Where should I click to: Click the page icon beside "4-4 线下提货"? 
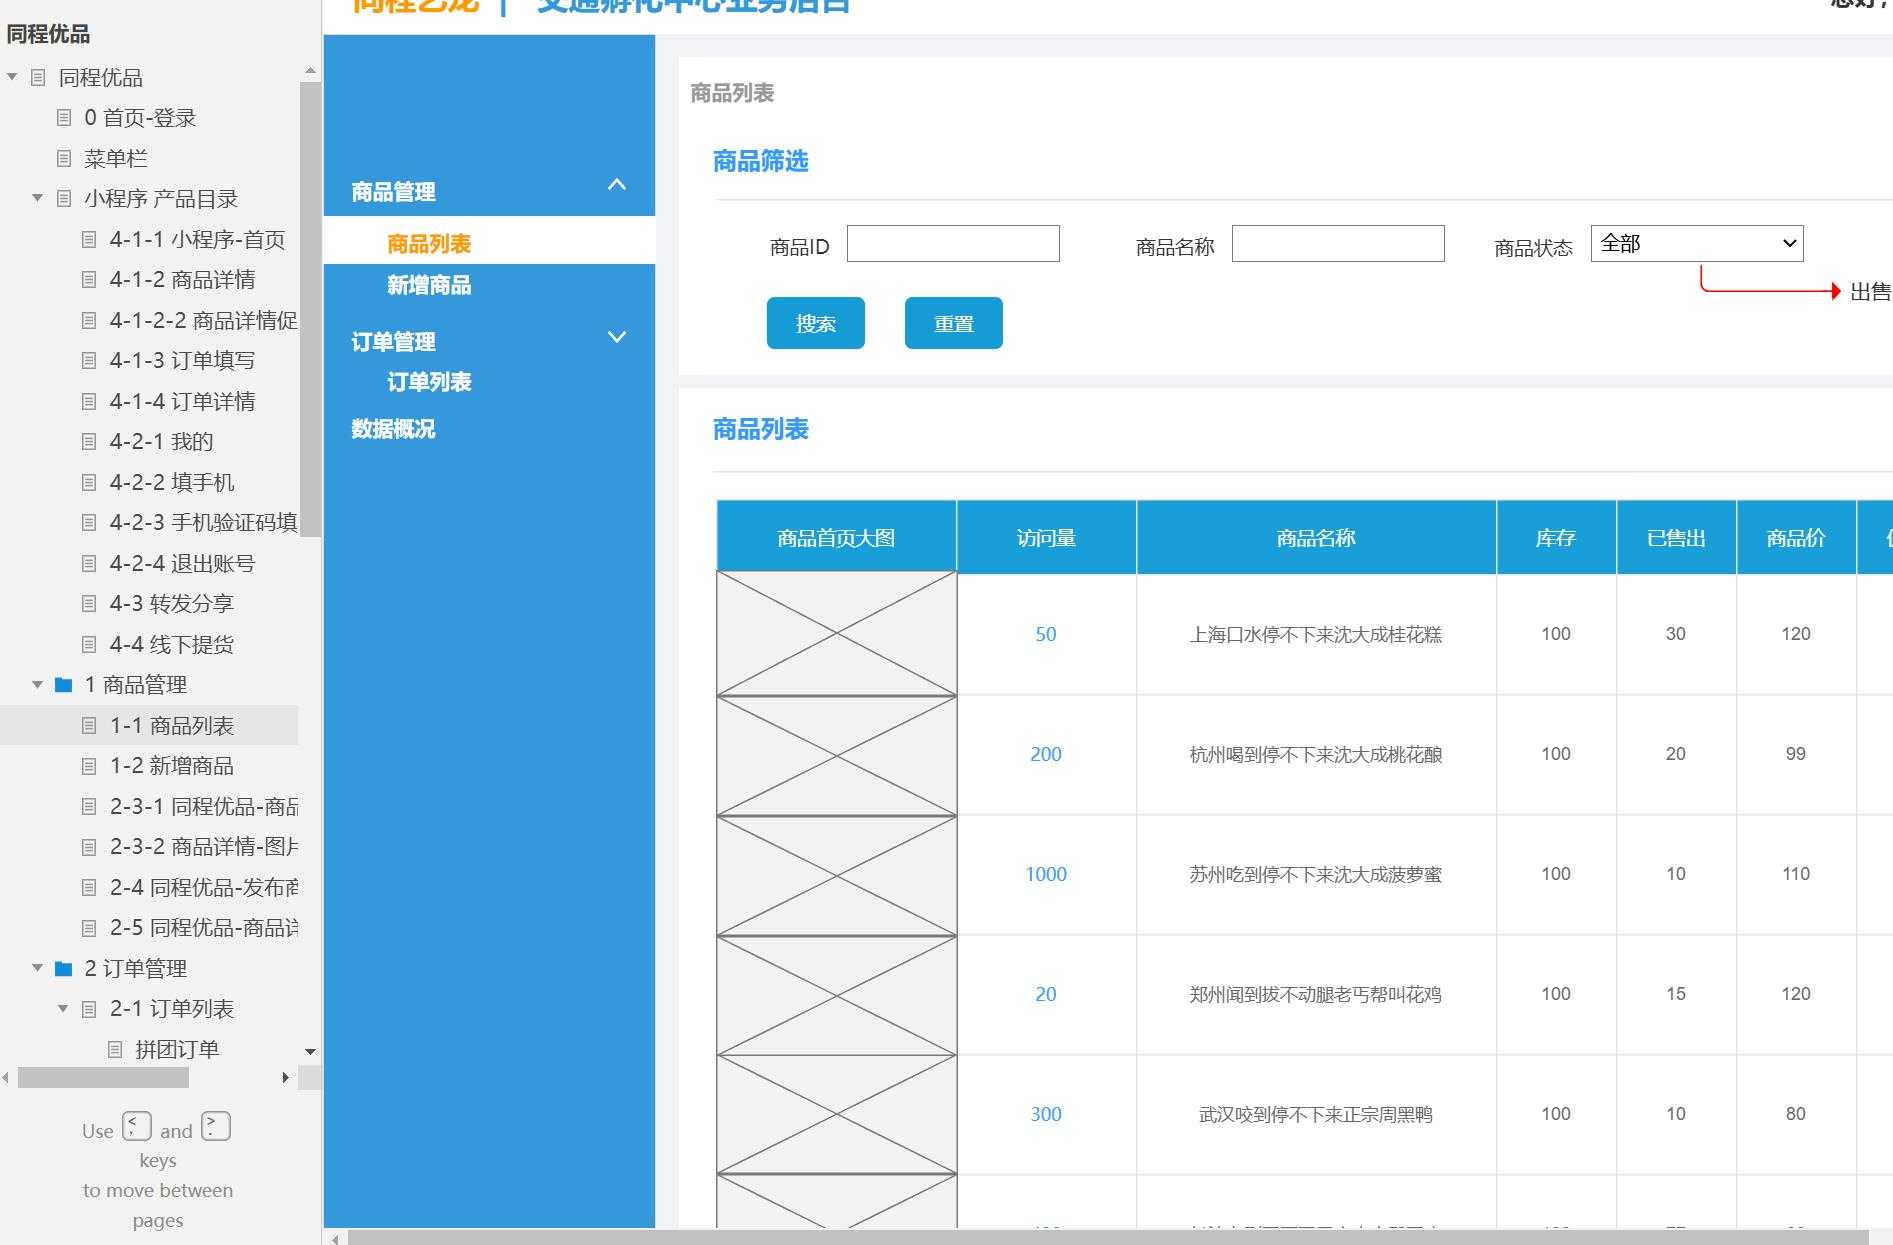[x=89, y=644]
